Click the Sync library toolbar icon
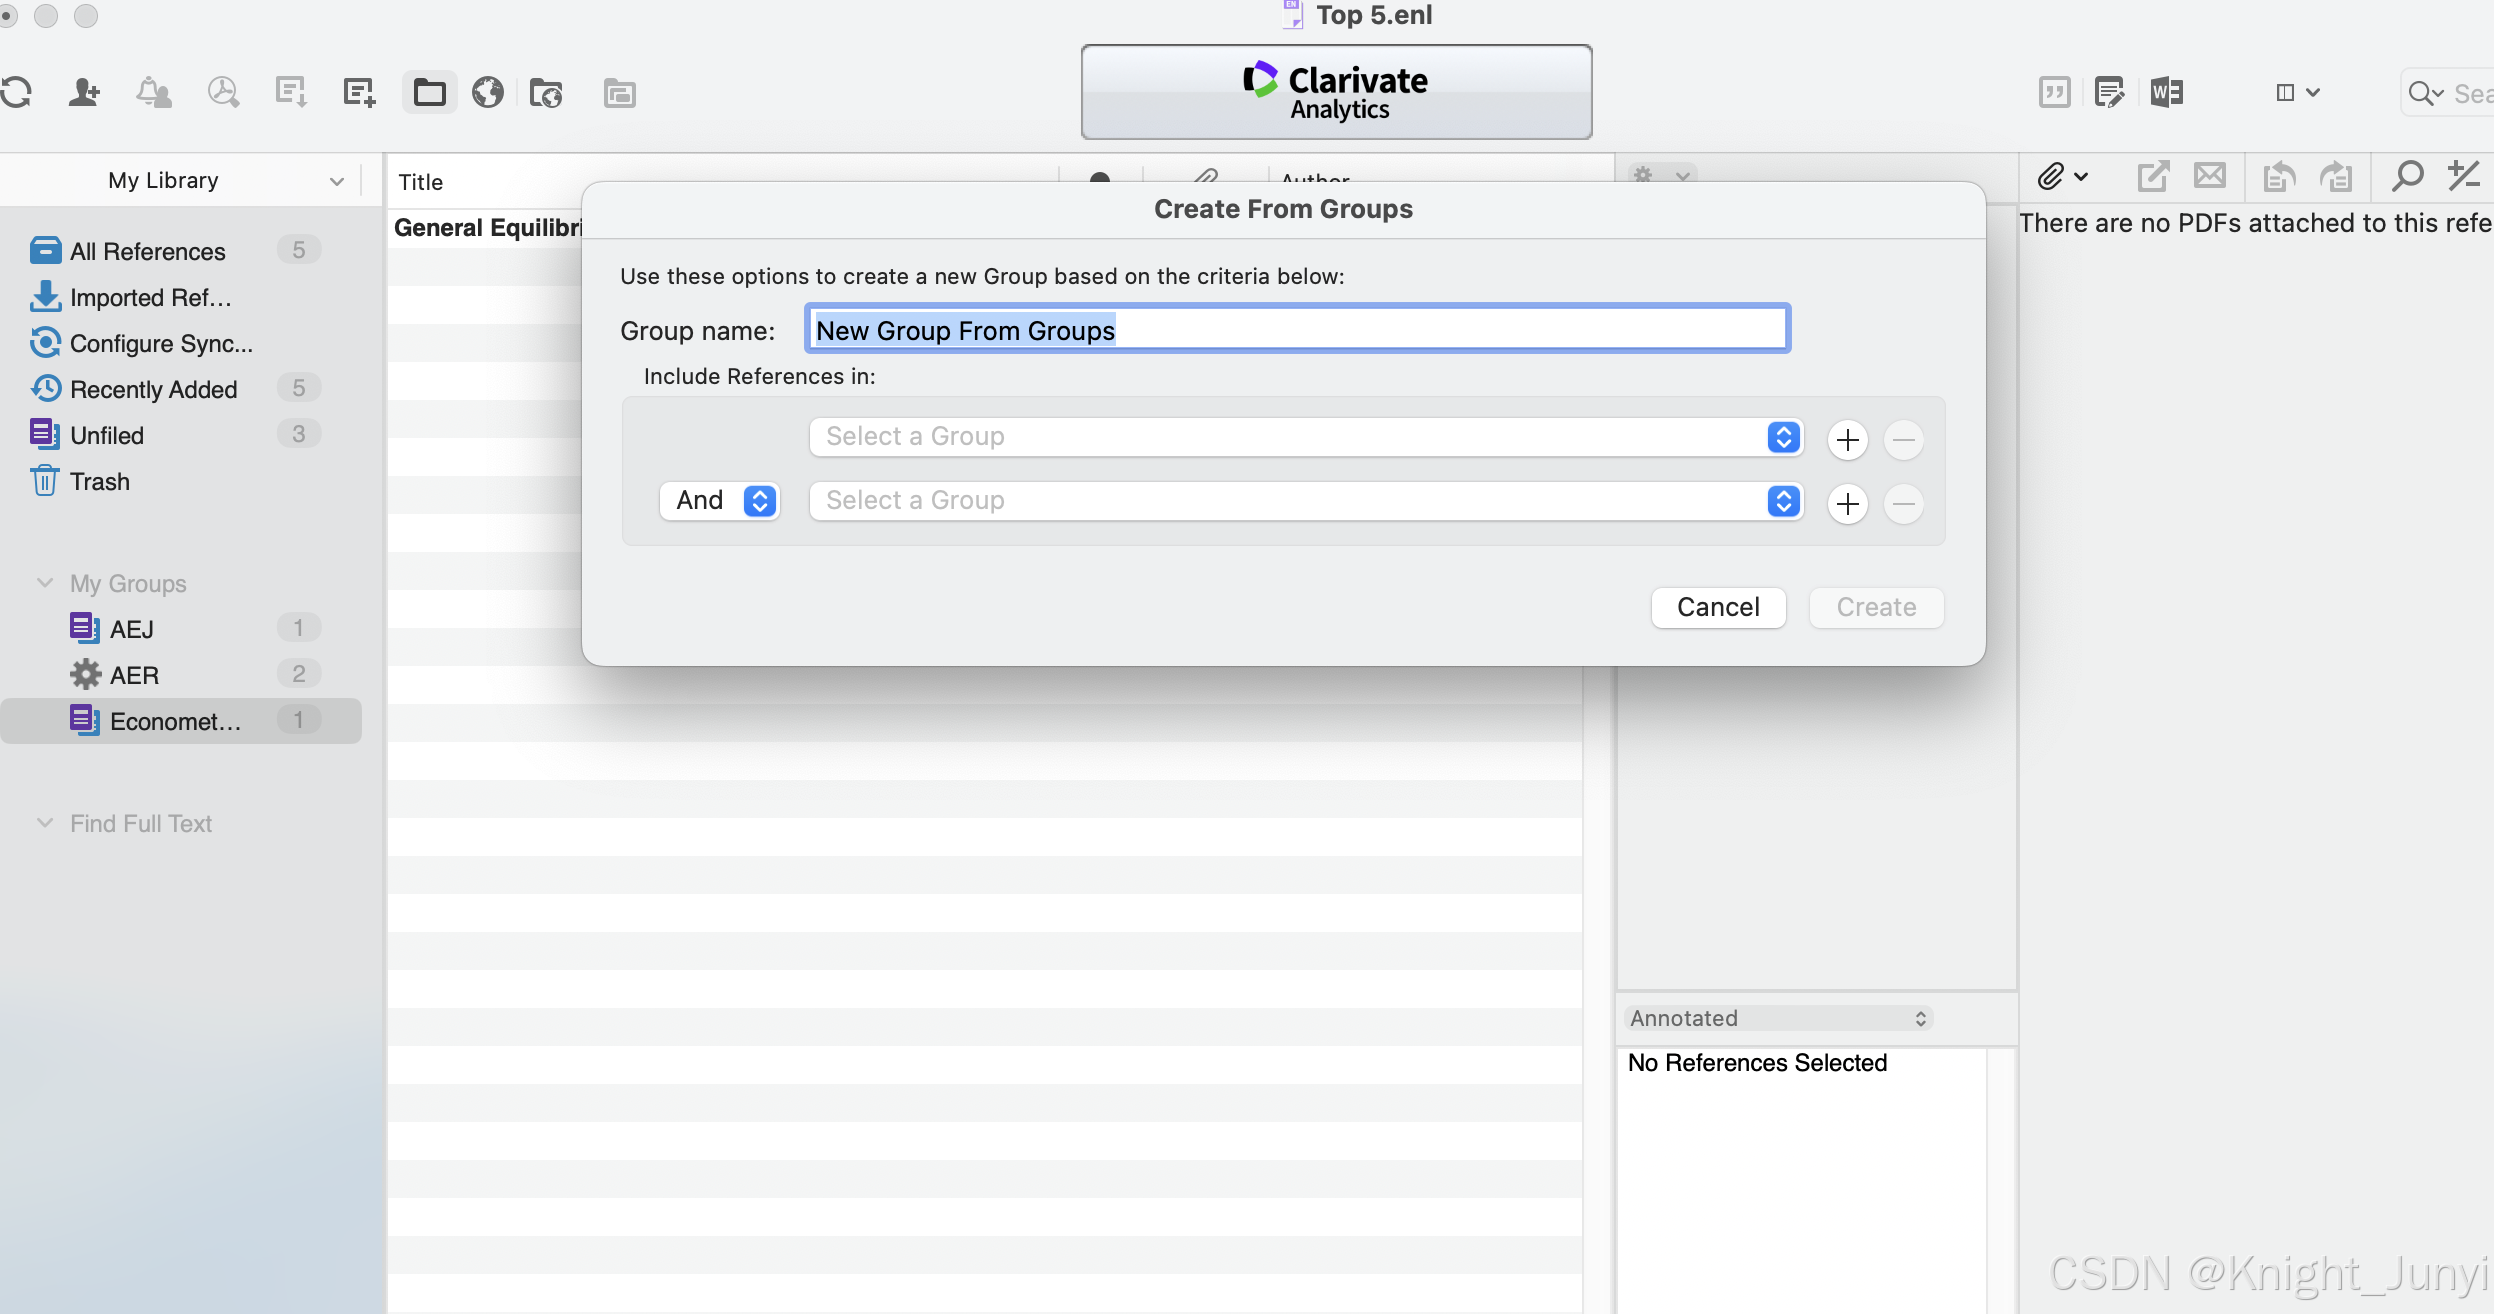The width and height of the screenshot is (2494, 1314). coord(16,93)
